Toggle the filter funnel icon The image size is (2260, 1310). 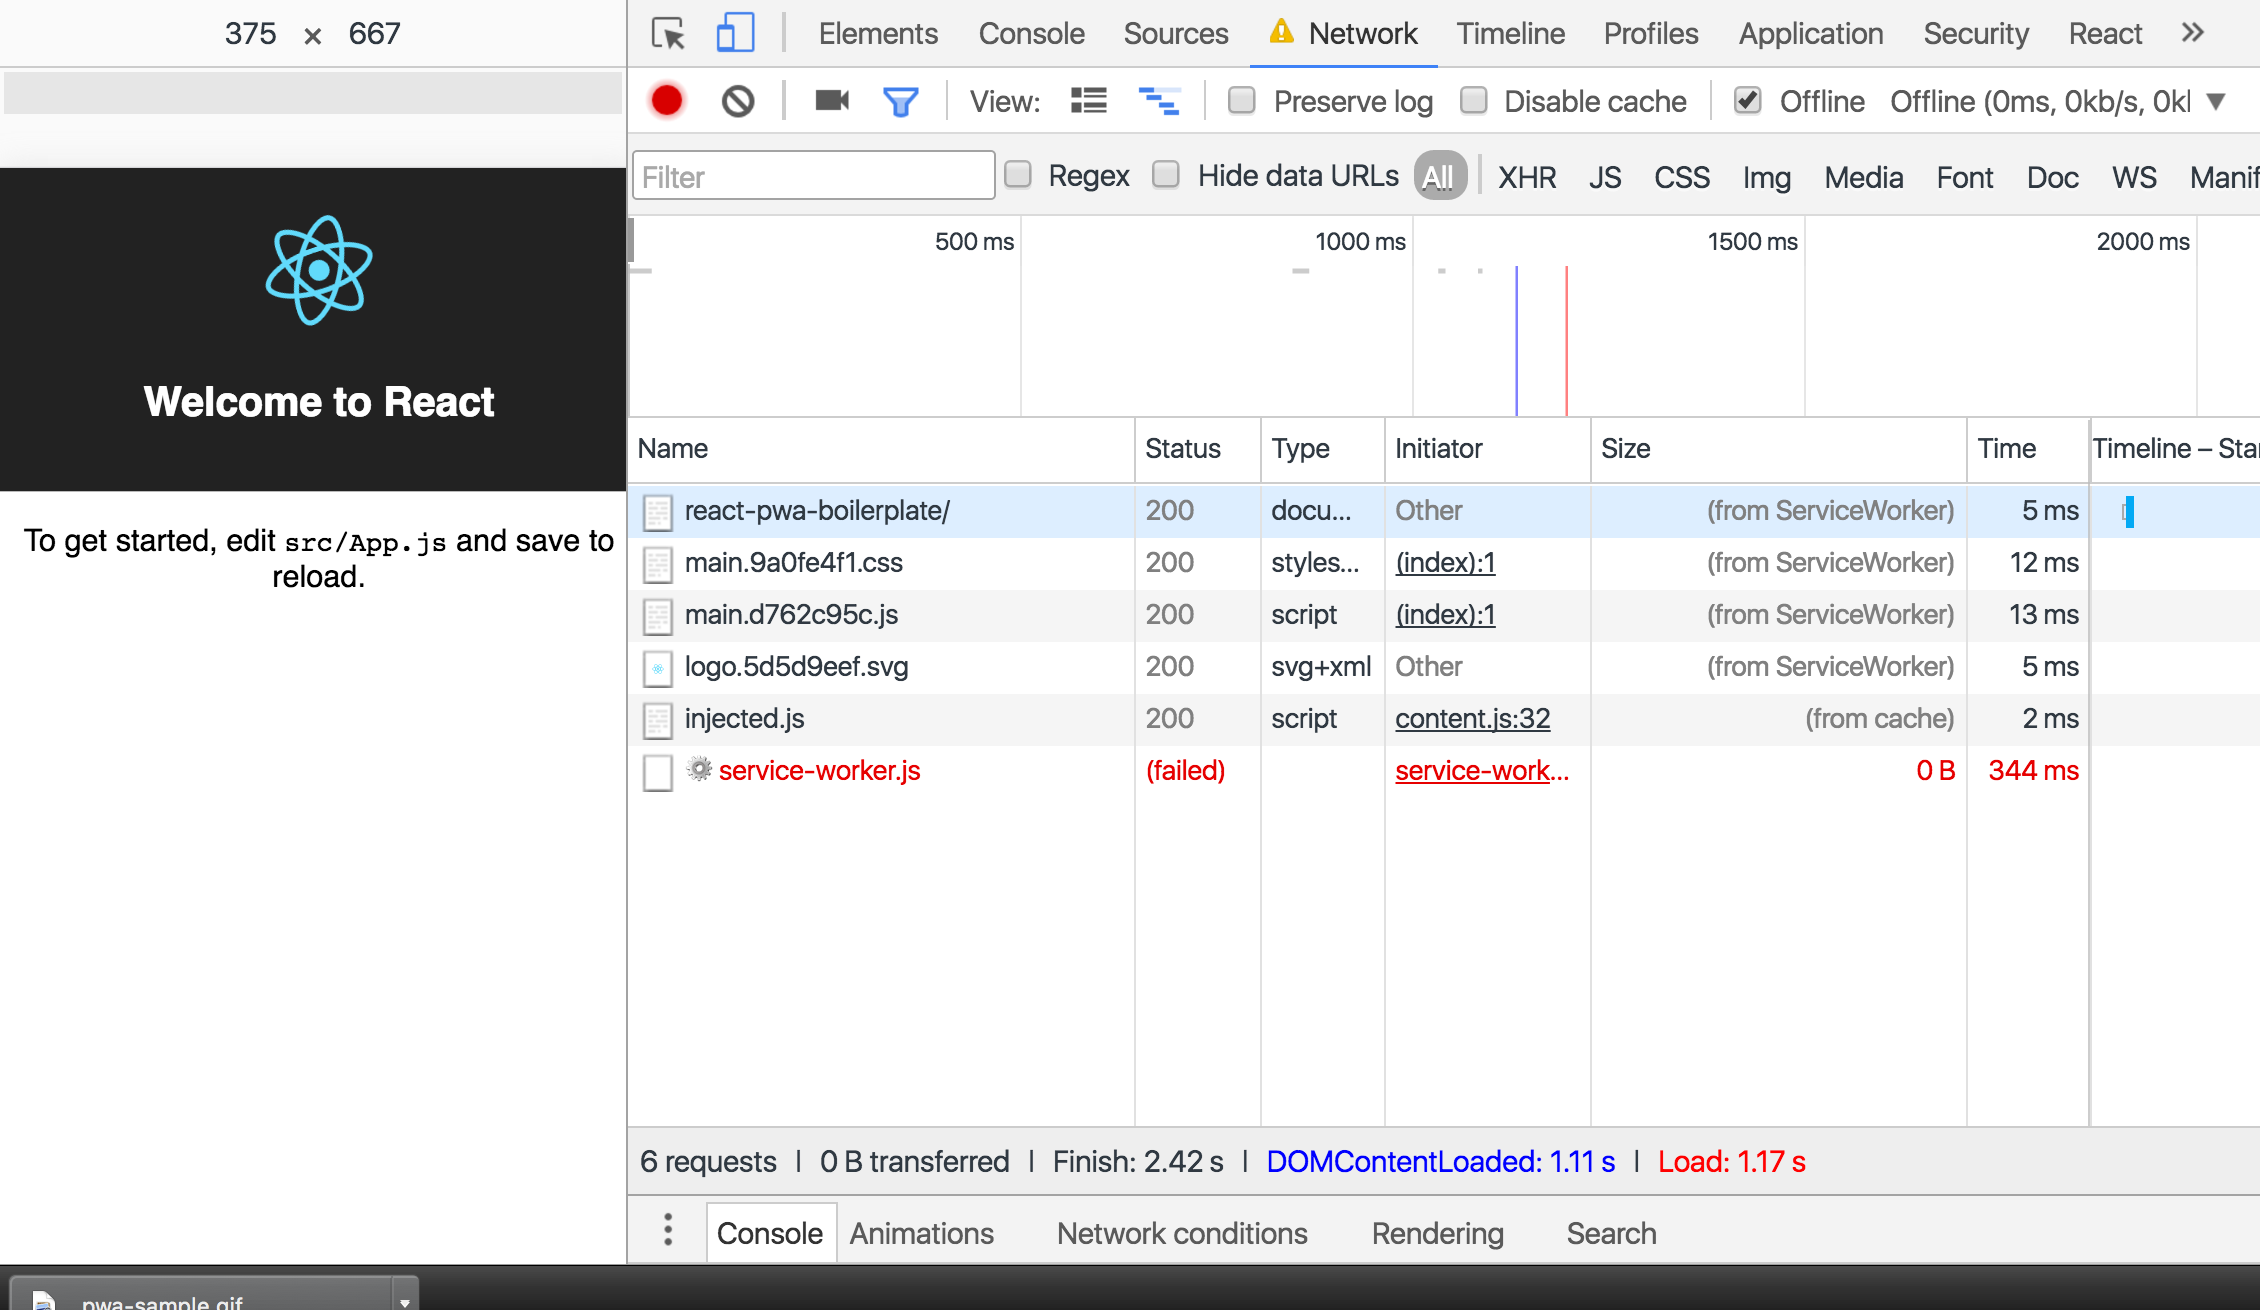tap(900, 102)
